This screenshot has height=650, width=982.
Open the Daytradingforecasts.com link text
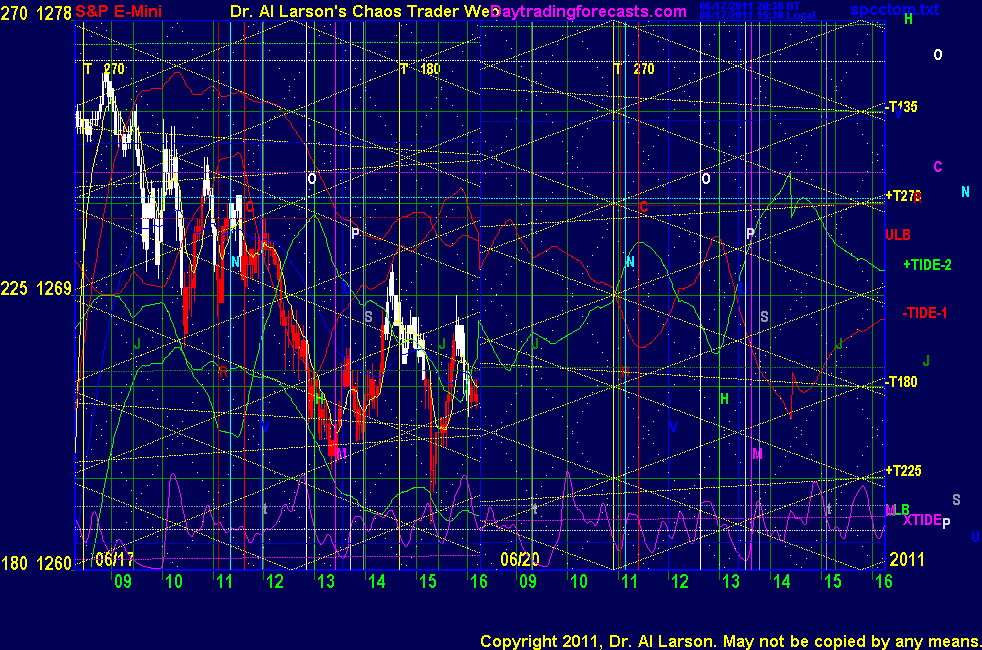pyautogui.click(x=589, y=11)
